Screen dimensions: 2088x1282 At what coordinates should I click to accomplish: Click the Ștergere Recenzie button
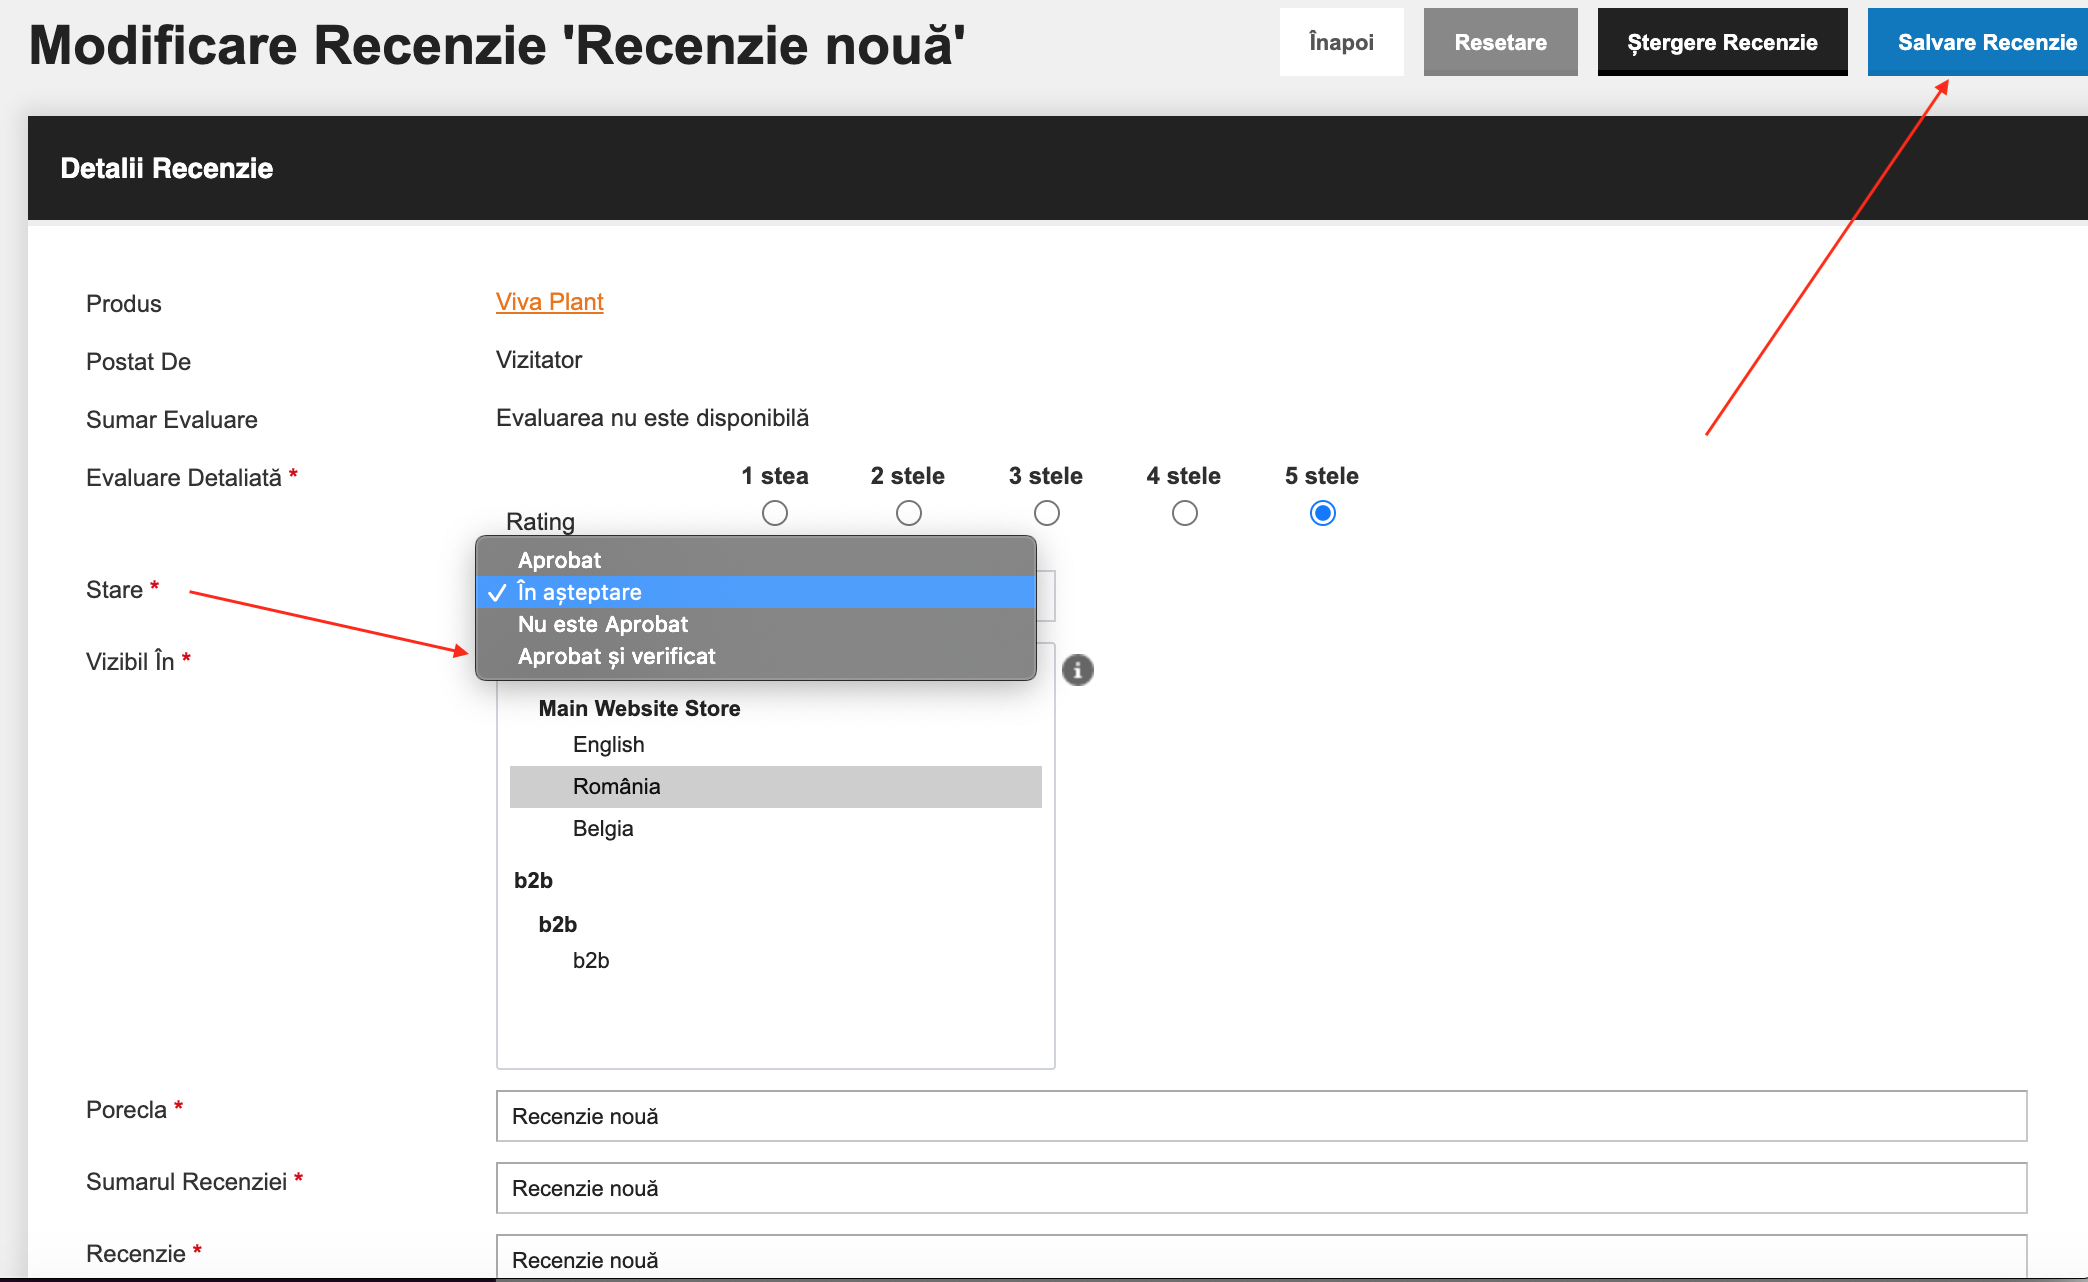tap(1722, 42)
